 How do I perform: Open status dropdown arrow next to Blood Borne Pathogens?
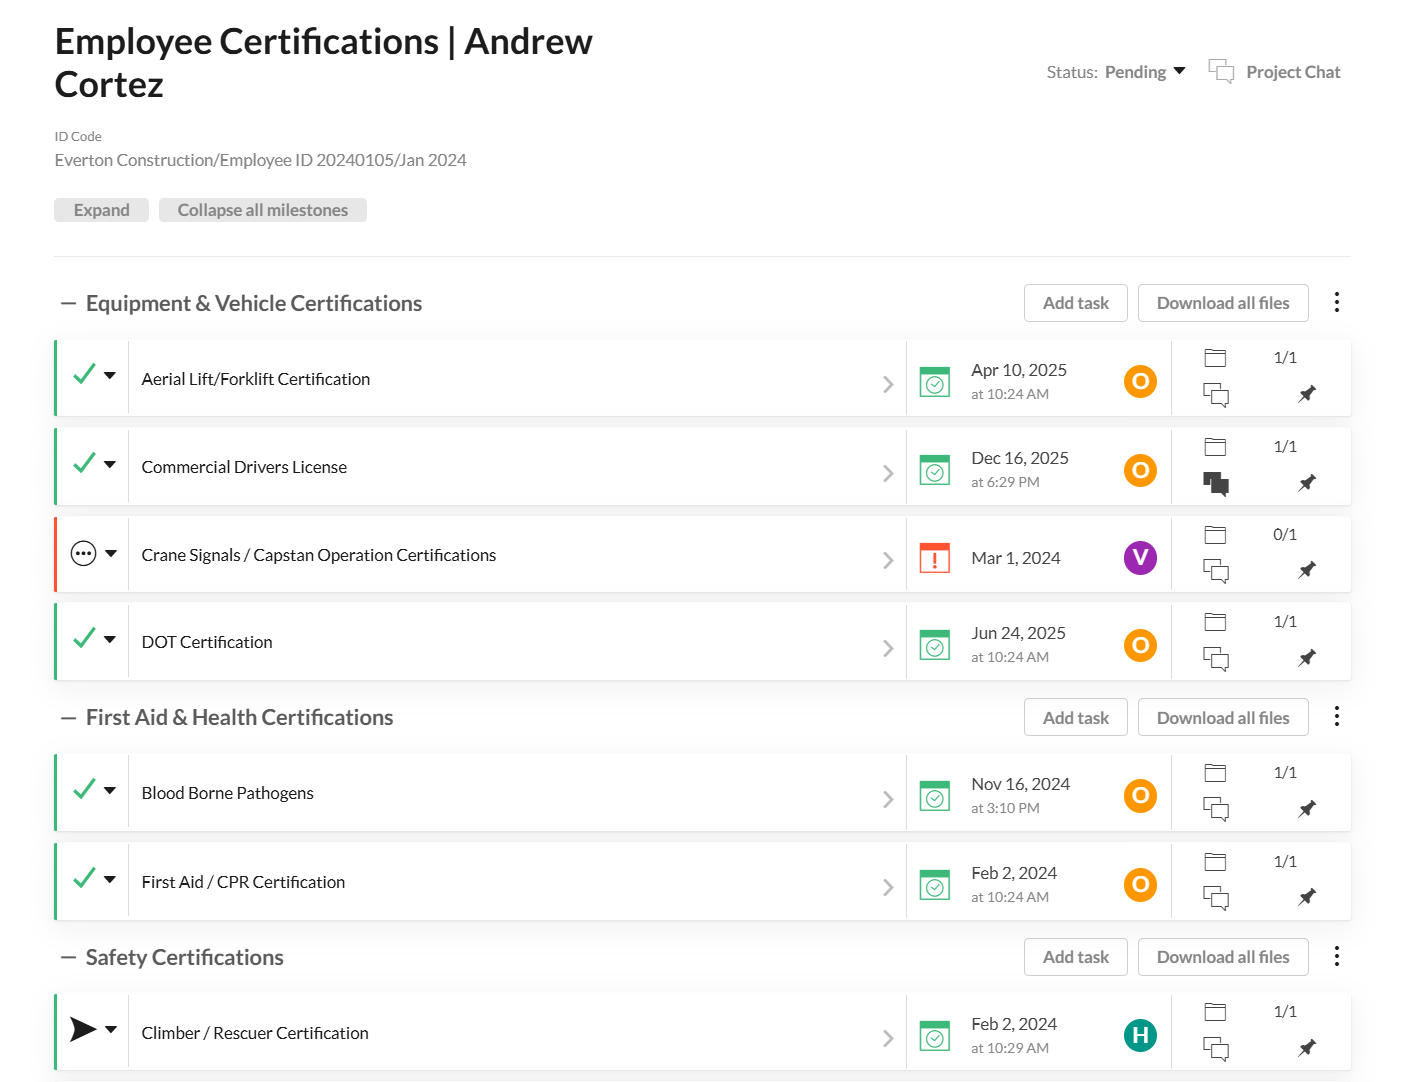click(x=110, y=790)
